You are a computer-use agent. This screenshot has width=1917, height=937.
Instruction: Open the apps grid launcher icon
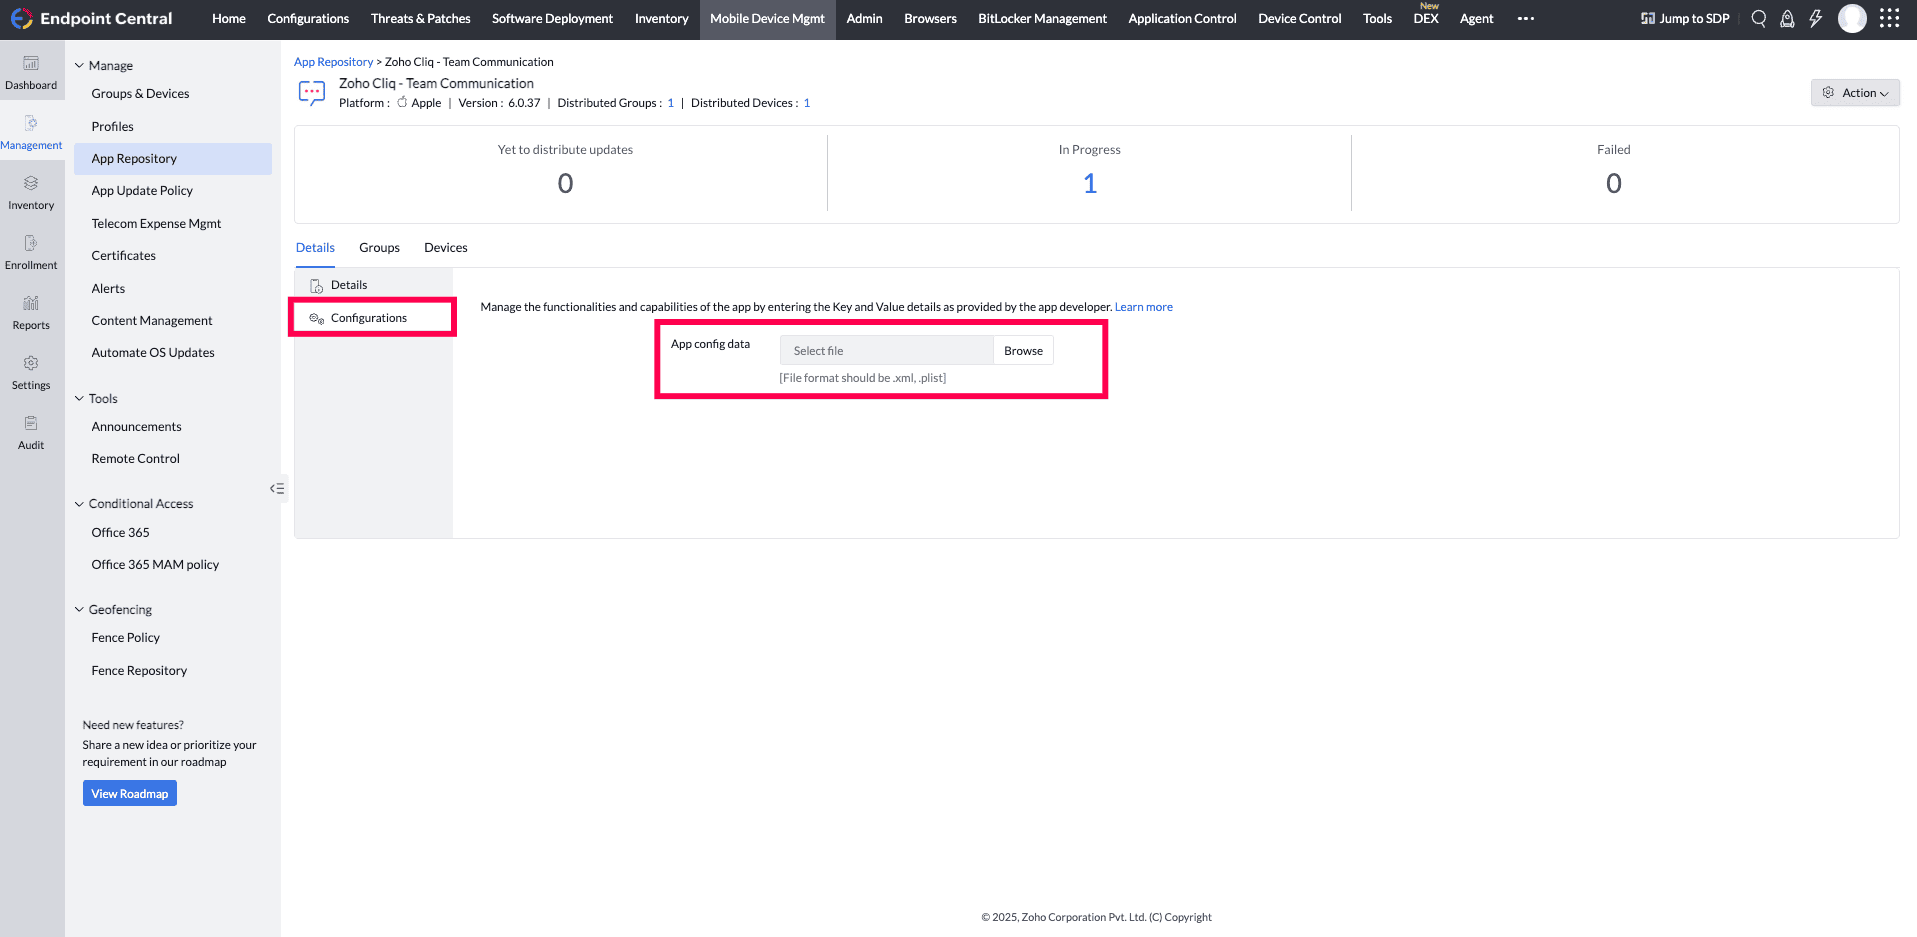tap(1889, 19)
